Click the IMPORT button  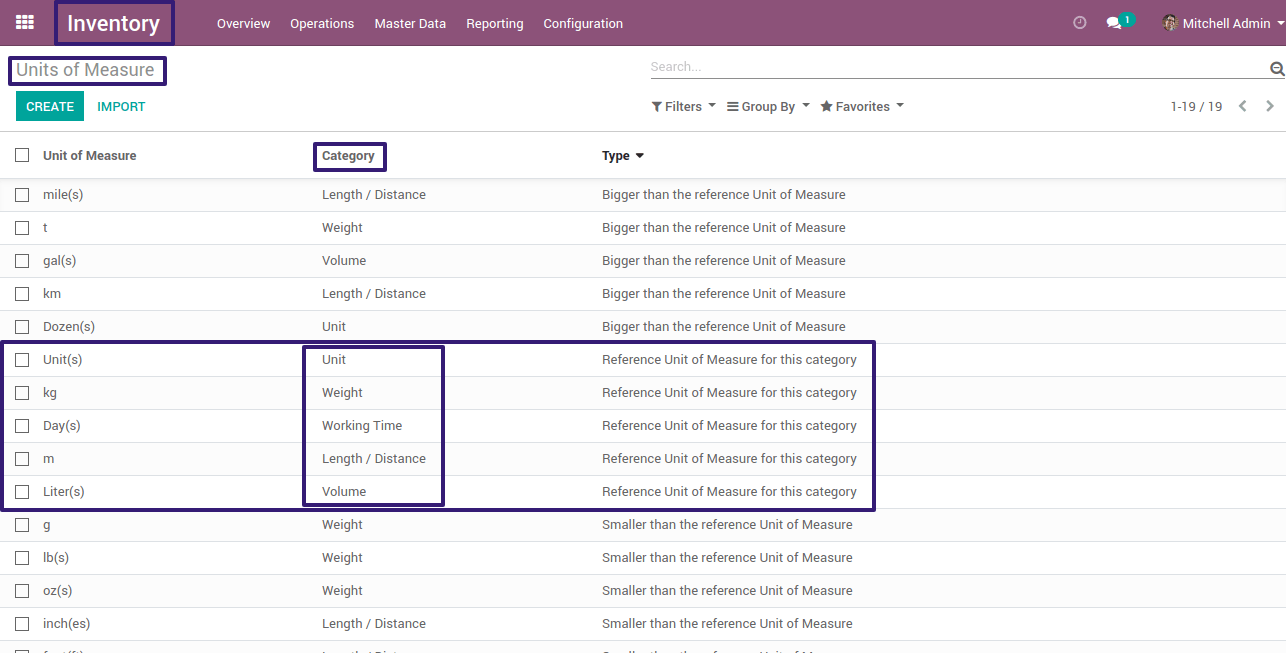point(121,106)
